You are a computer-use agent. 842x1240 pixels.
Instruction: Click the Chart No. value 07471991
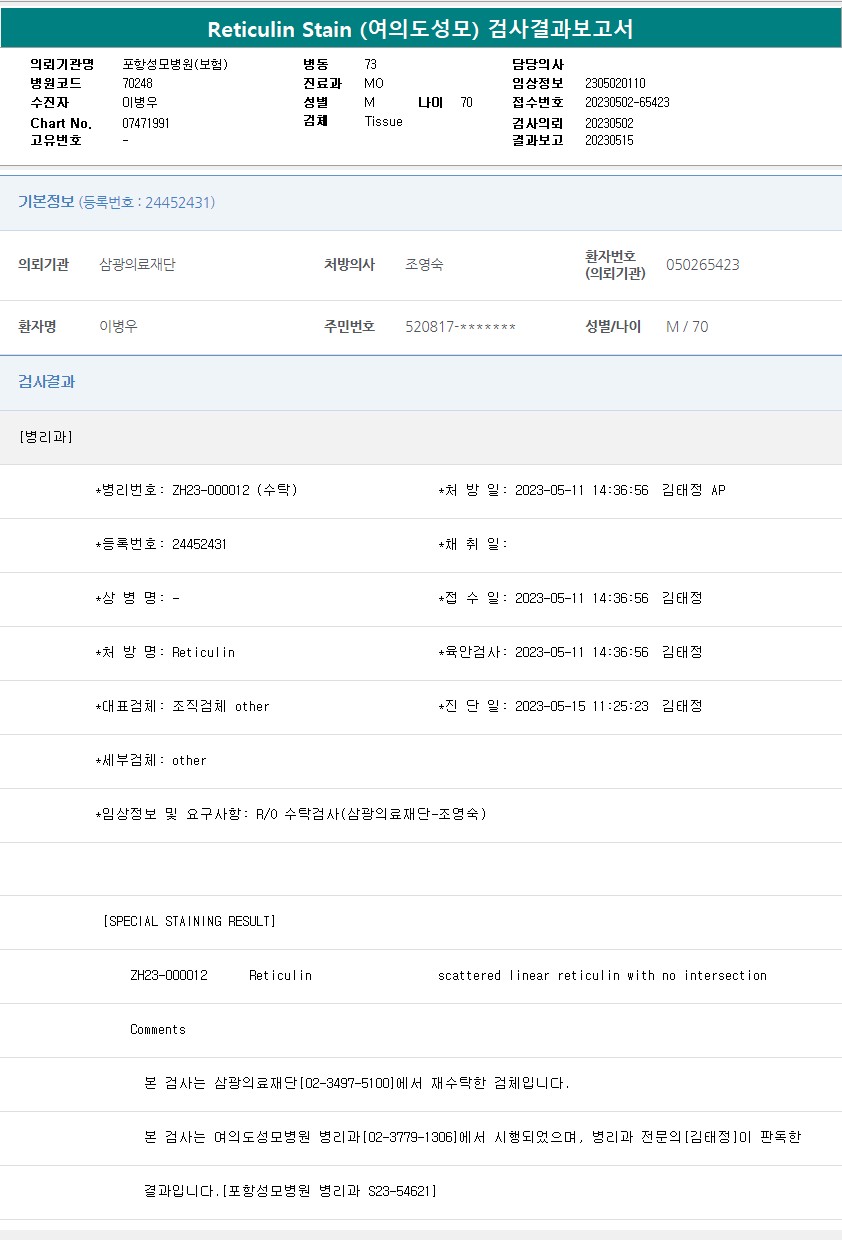(x=146, y=123)
